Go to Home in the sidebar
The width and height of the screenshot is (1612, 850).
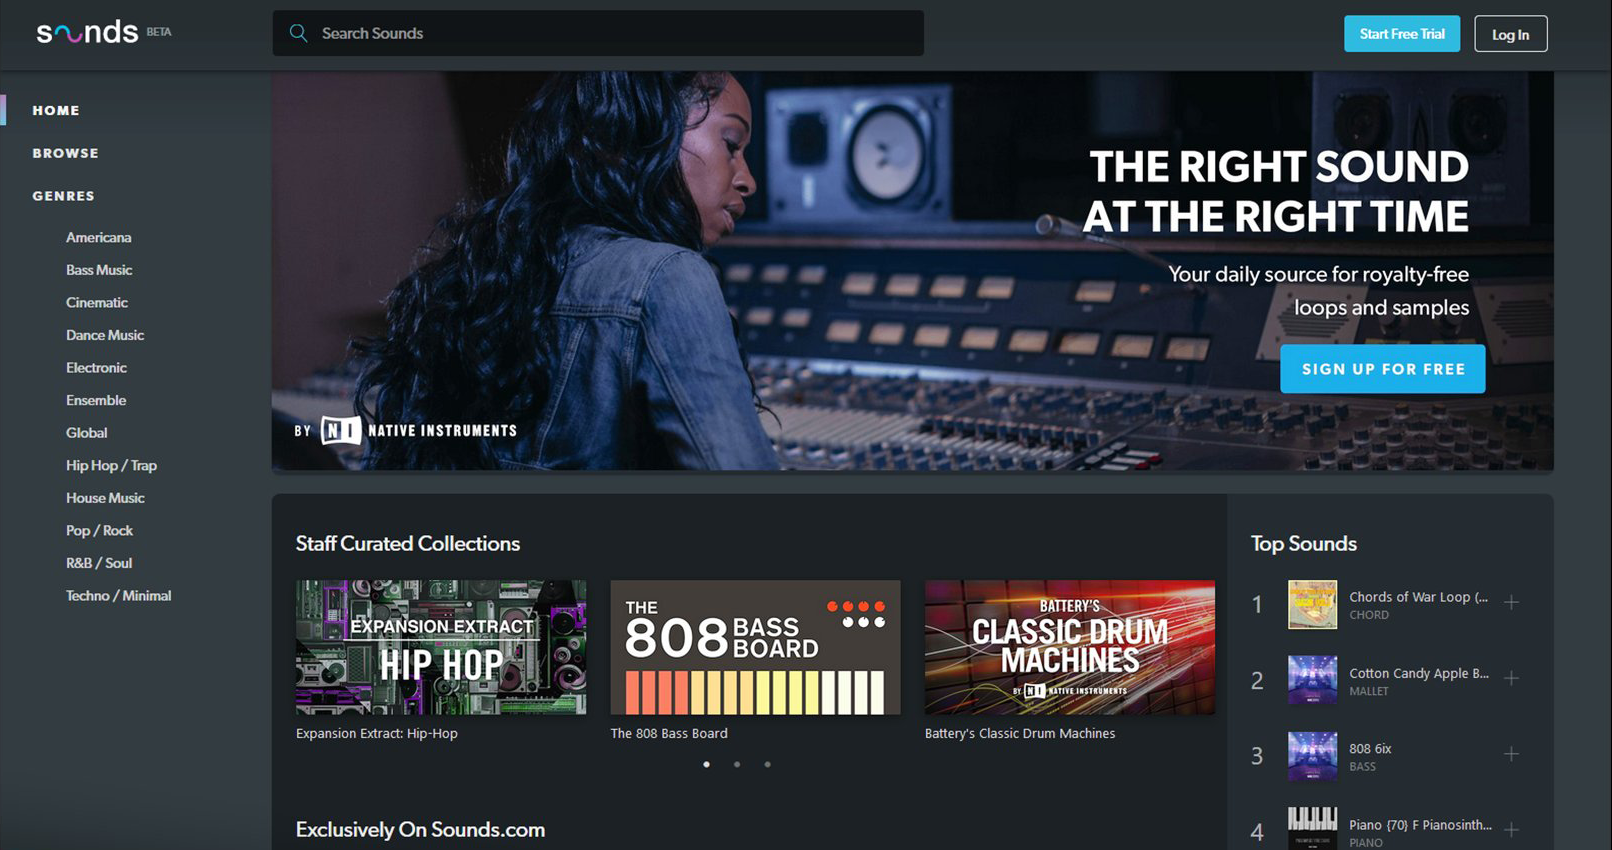[x=56, y=110]
